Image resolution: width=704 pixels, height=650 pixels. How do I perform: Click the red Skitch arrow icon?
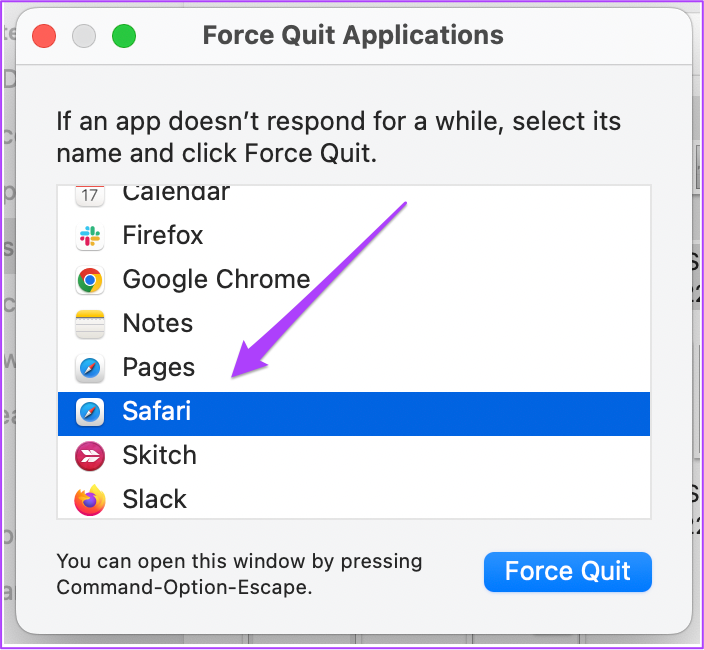pos(90,456)
